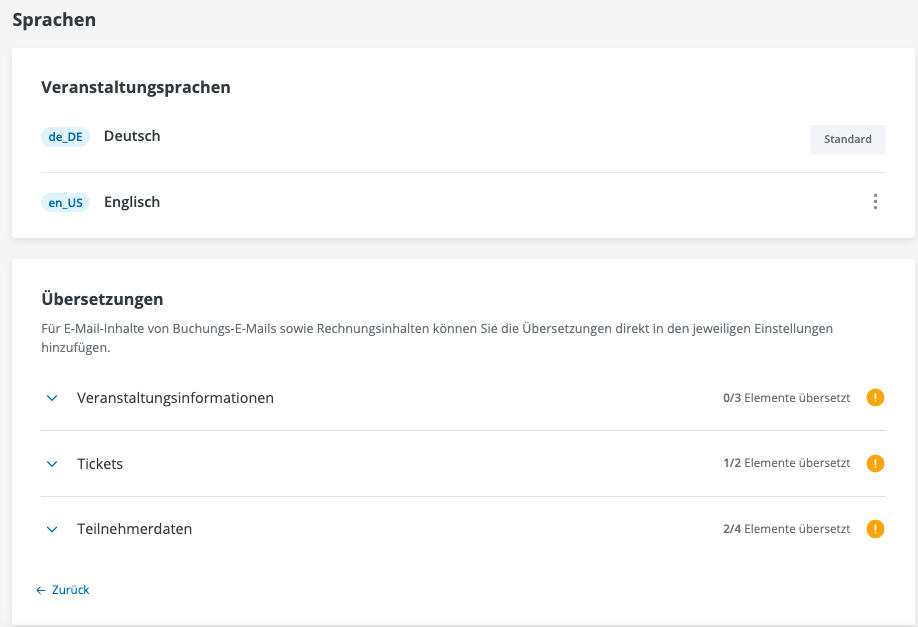
Task: Select the Deutsch language row label
Action: [132, 136]
